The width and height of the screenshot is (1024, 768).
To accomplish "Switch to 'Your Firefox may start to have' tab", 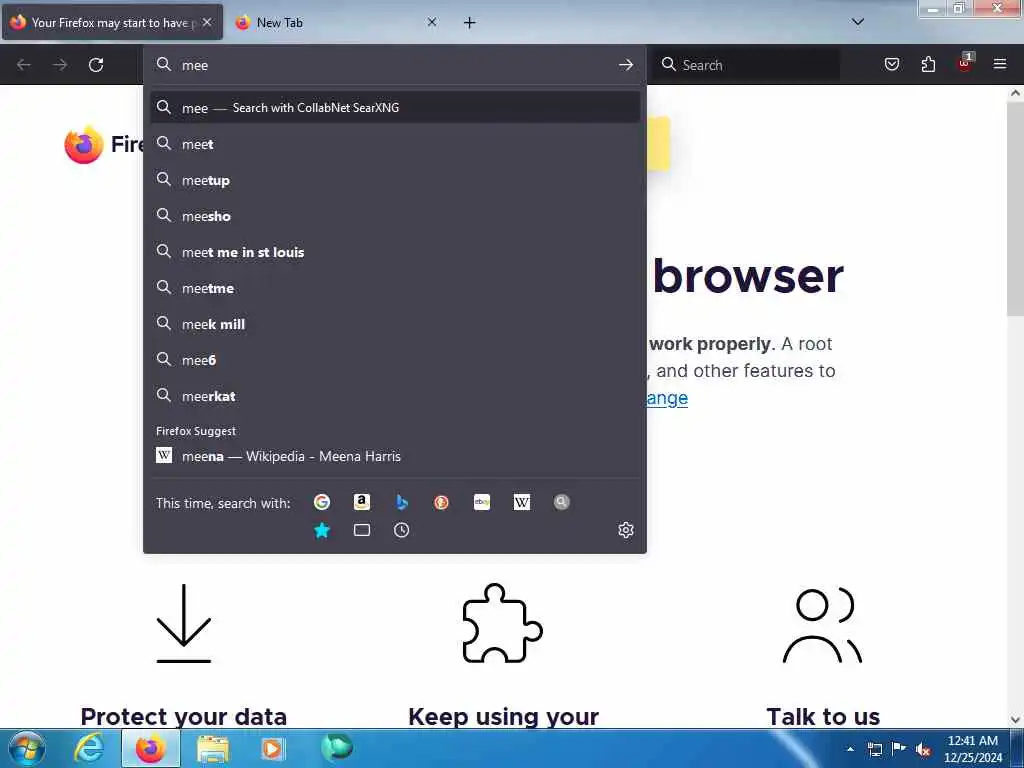I will tap(112, 22).
